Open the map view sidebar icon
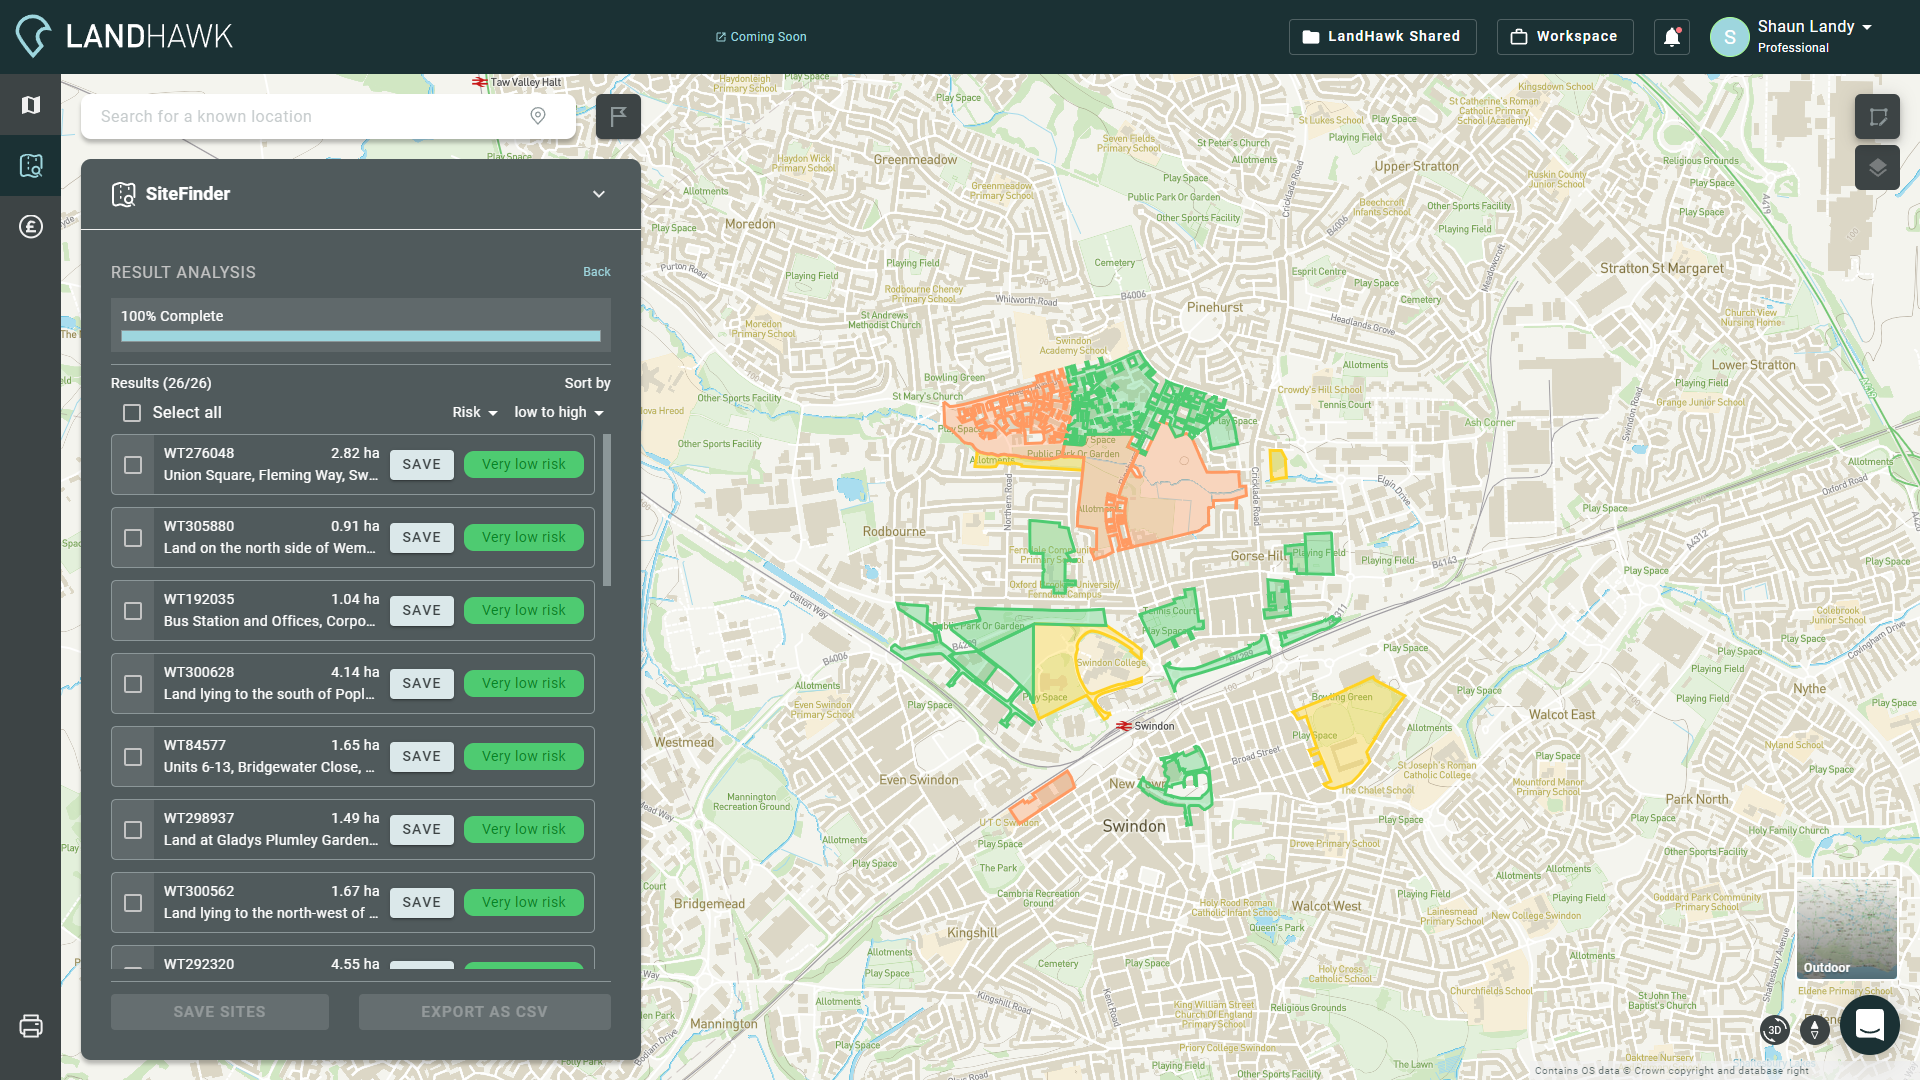 30,105
